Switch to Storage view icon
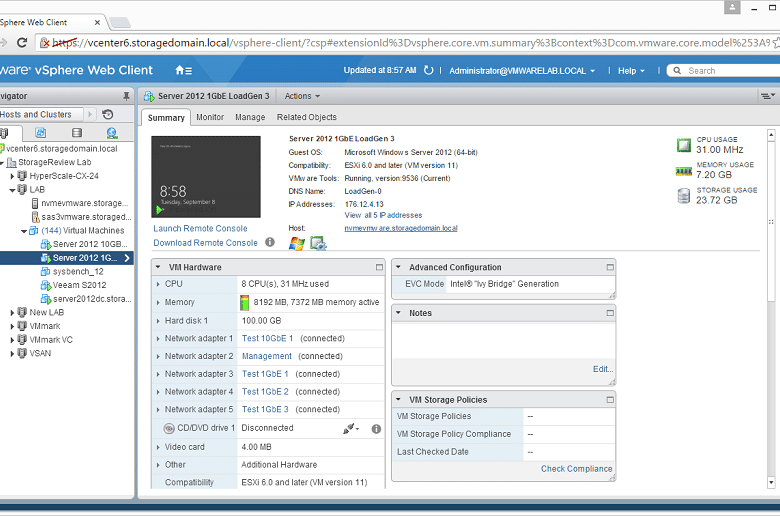Screen dimensions: 780x516 pyautogui.click(x=77, y=132)
